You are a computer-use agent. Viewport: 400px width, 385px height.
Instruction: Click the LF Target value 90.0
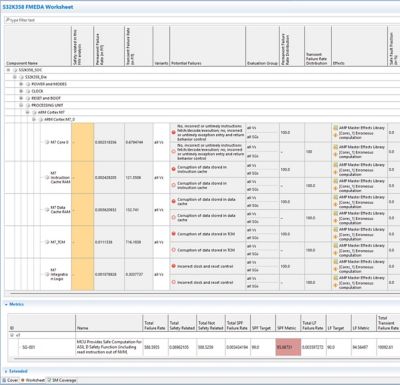(x=331, y=347)
